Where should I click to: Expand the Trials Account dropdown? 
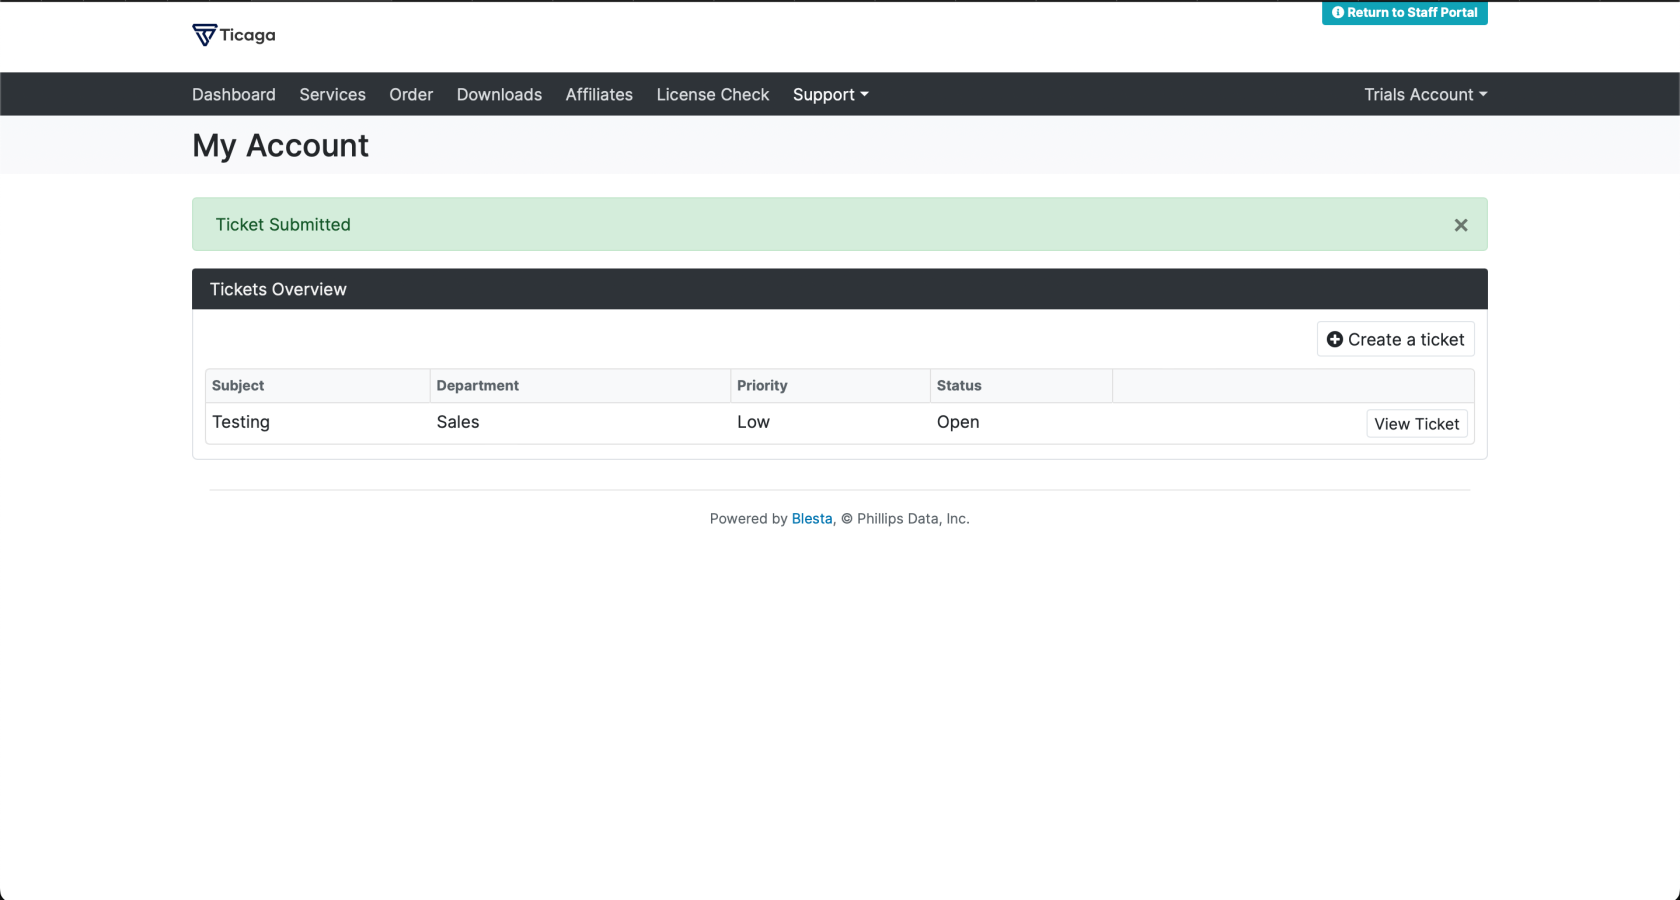[1425, 94]
